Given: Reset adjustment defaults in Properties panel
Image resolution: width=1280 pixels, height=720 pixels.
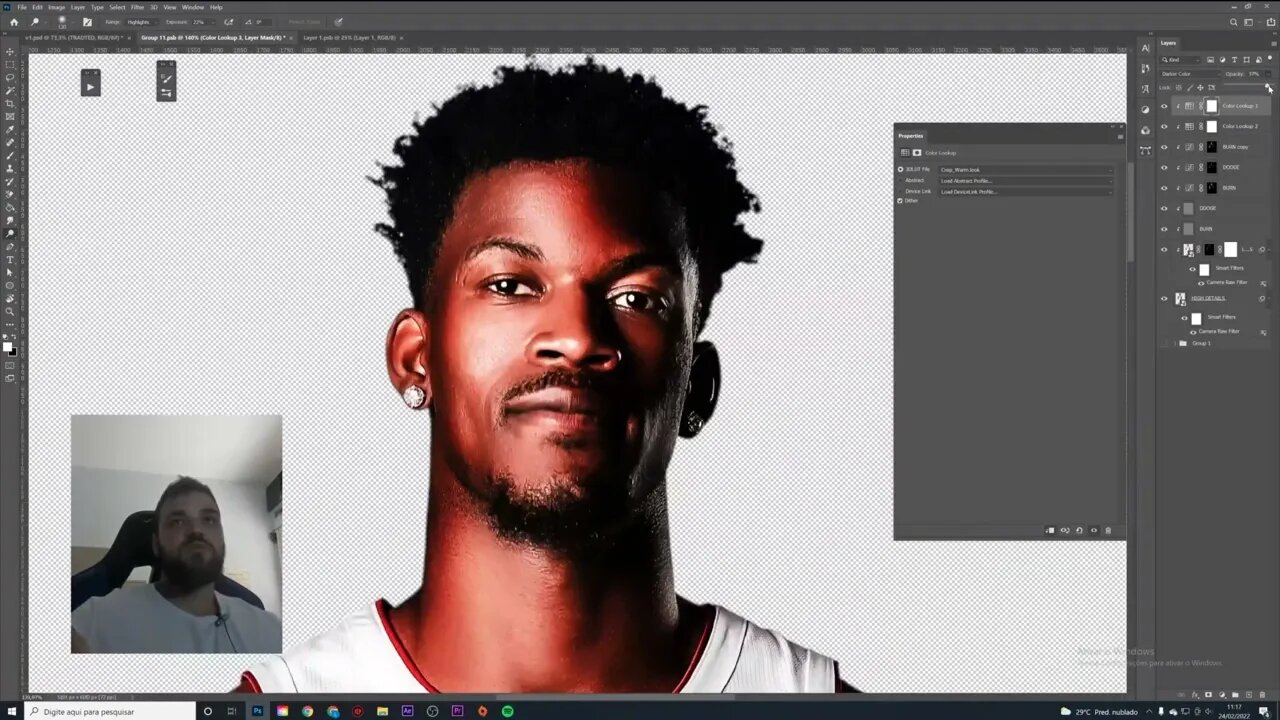Looking at the screenshot, I should (1079, 530).
